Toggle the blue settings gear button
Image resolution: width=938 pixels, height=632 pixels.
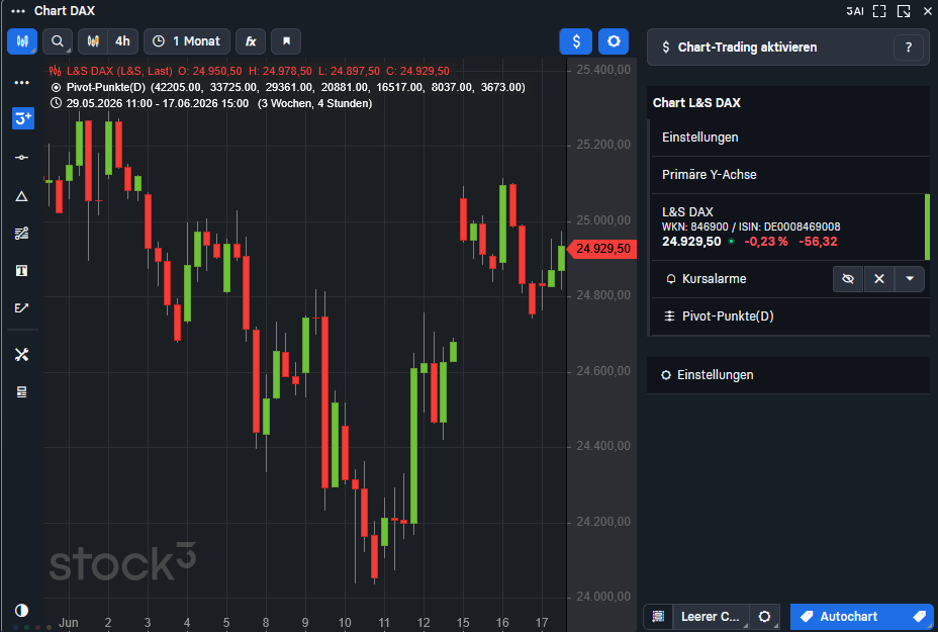(613, 41)
